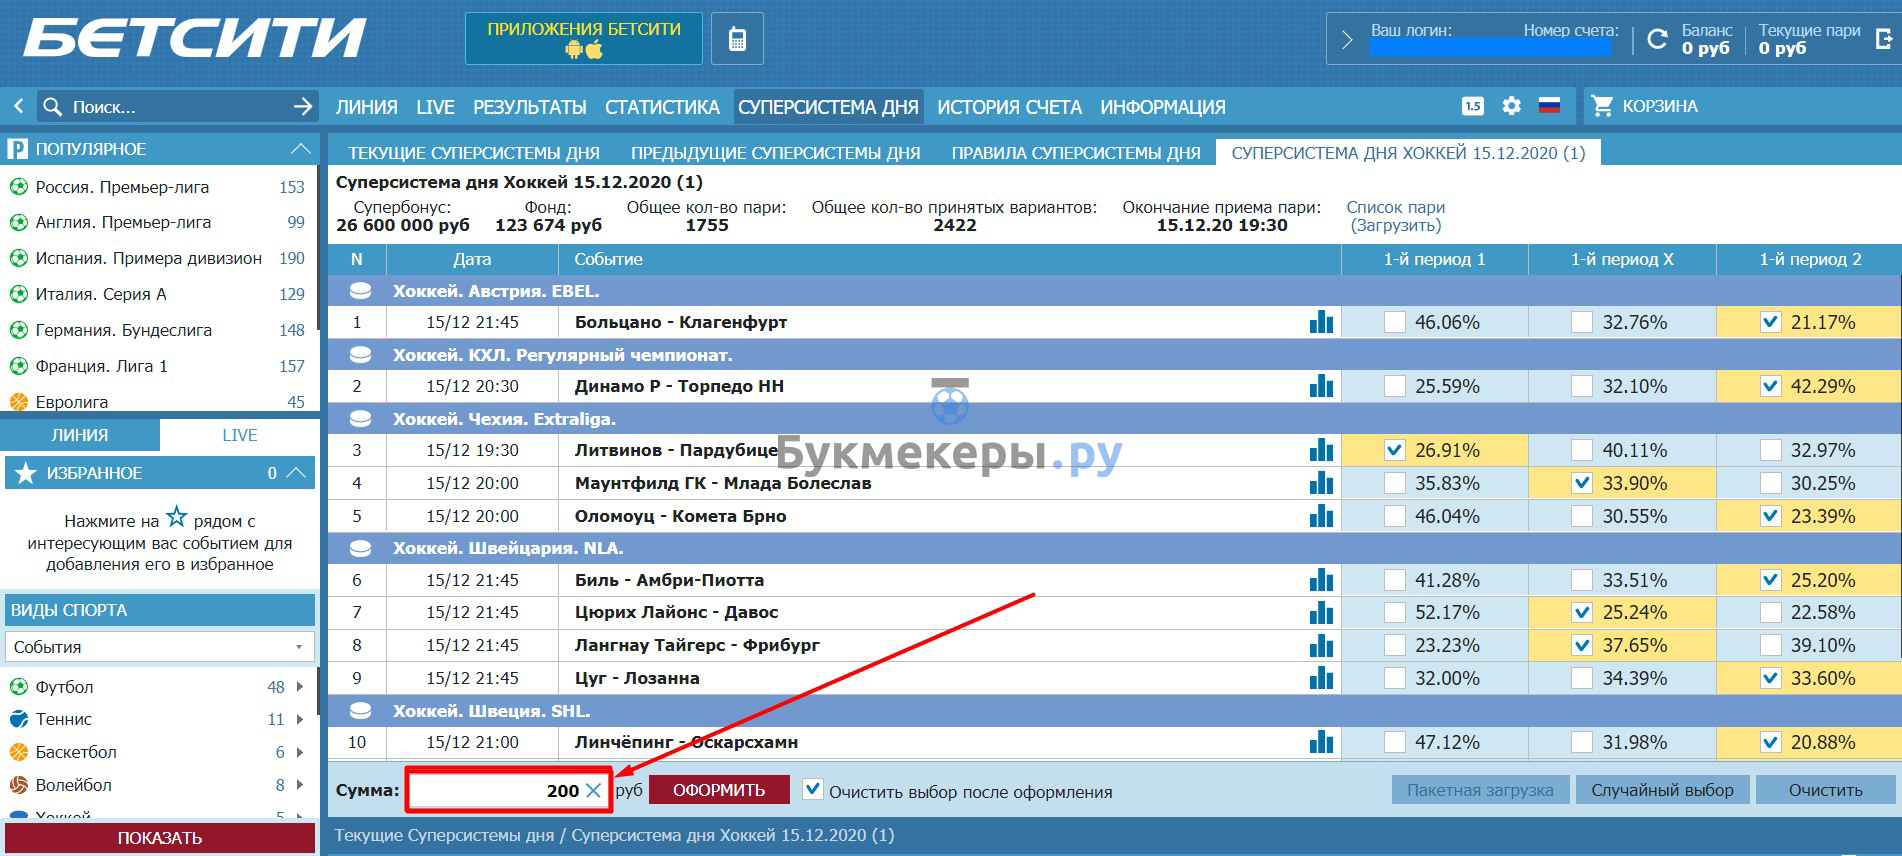Collapse the ИЗБРАННОЕ section chevron

pyautogui.click(x=296, y=472)
